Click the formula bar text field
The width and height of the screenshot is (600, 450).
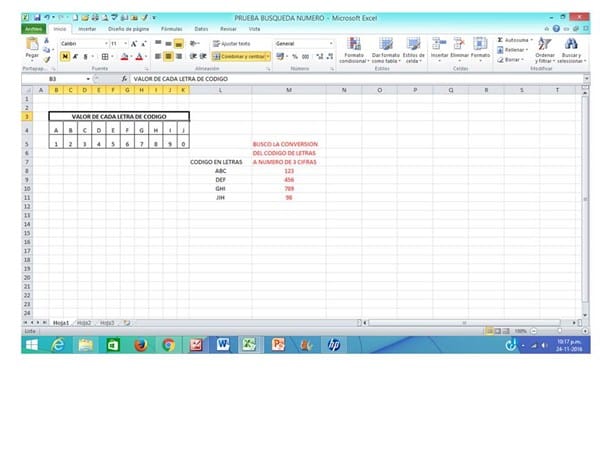click(356, 79)
